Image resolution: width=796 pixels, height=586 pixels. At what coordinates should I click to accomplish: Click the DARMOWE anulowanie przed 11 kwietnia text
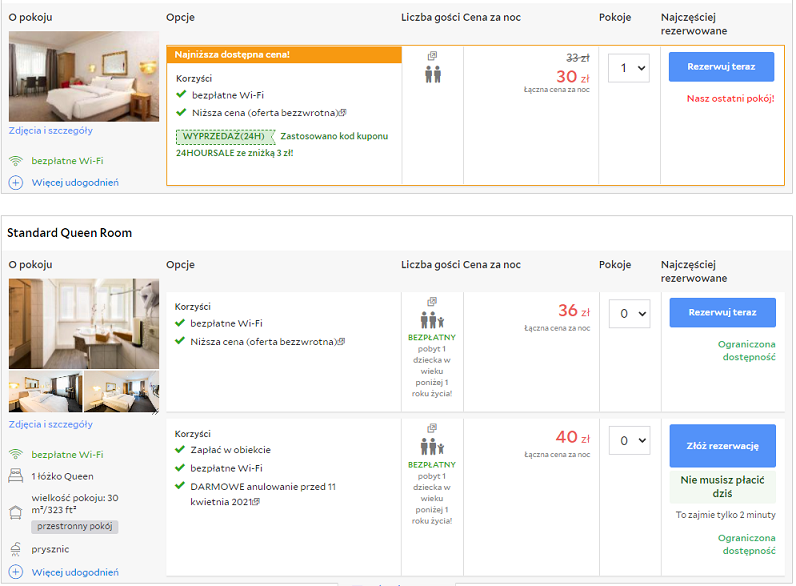[263, 494]
